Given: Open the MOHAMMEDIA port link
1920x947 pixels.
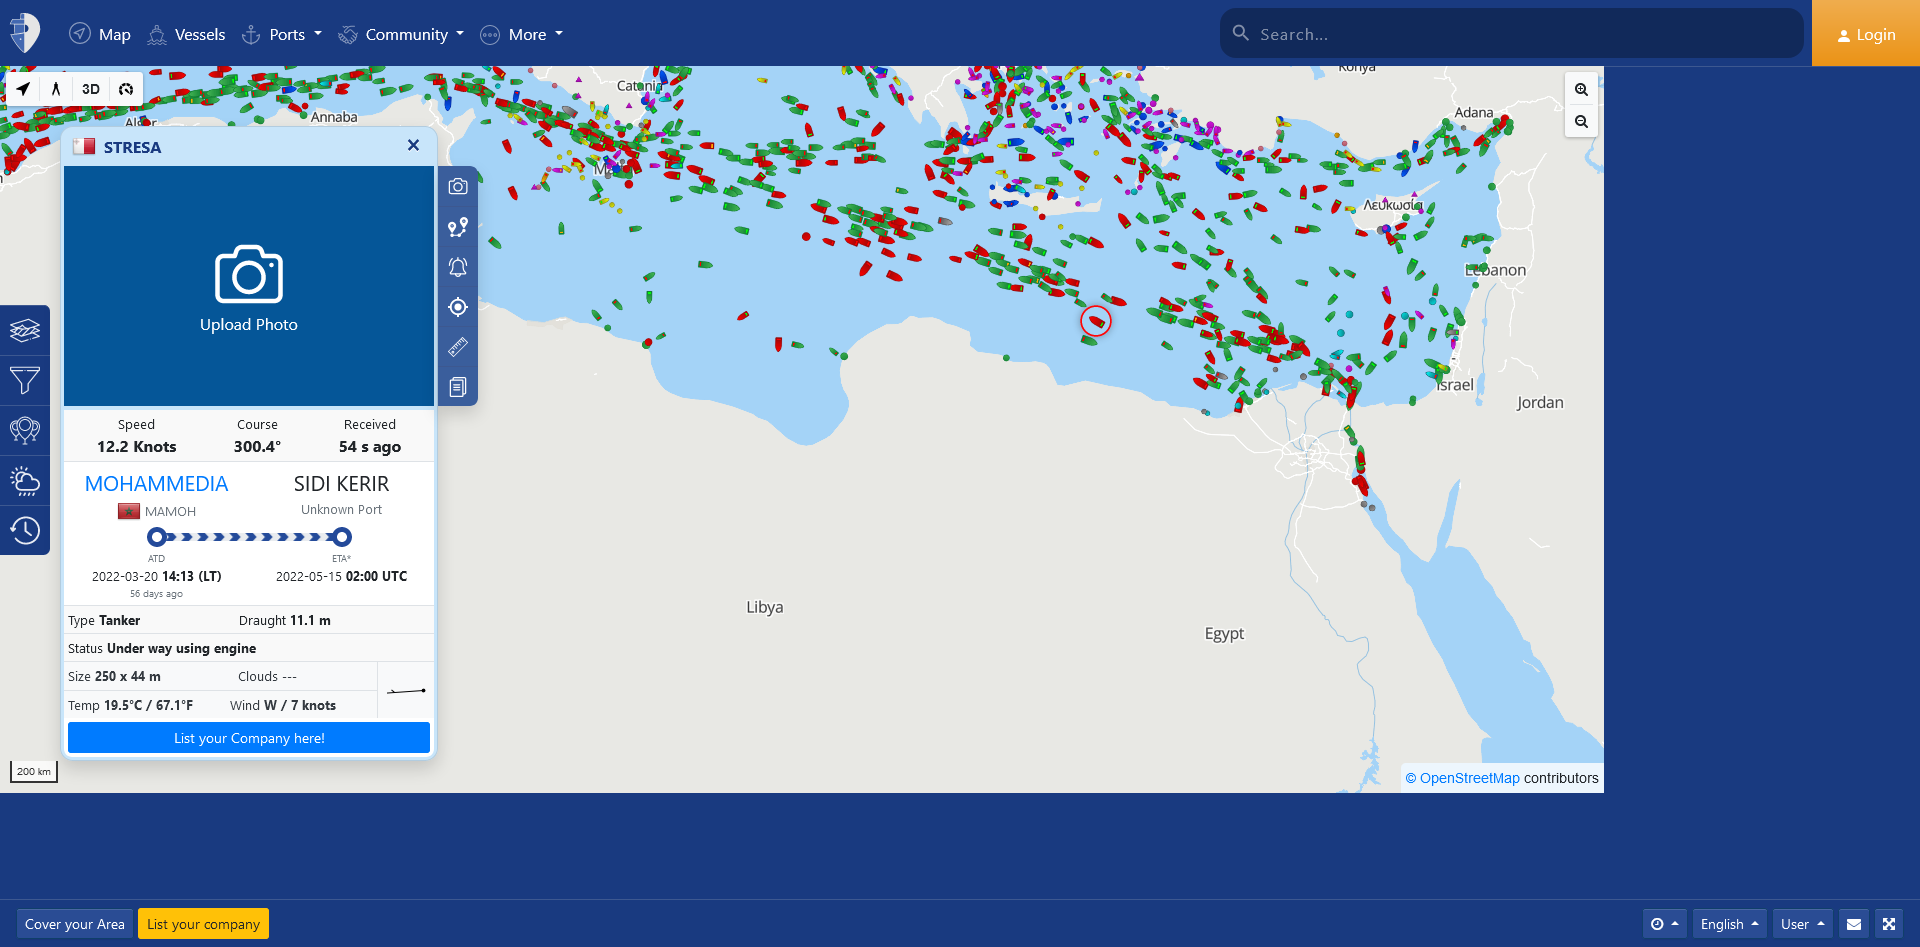Looking at the screenshot, I should tap(157, 484).
